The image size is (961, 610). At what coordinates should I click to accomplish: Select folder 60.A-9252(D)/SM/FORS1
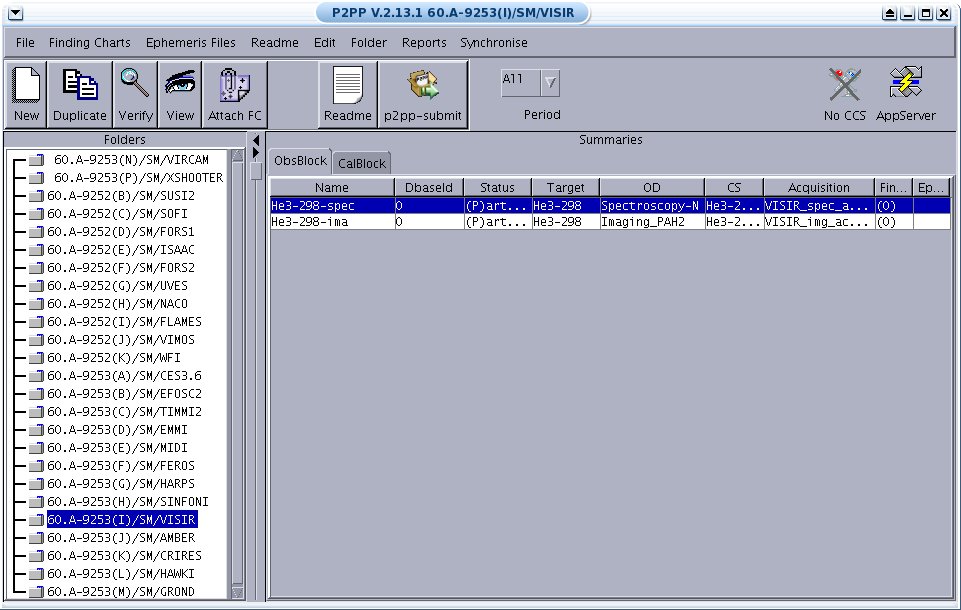[x=121, y=232]
